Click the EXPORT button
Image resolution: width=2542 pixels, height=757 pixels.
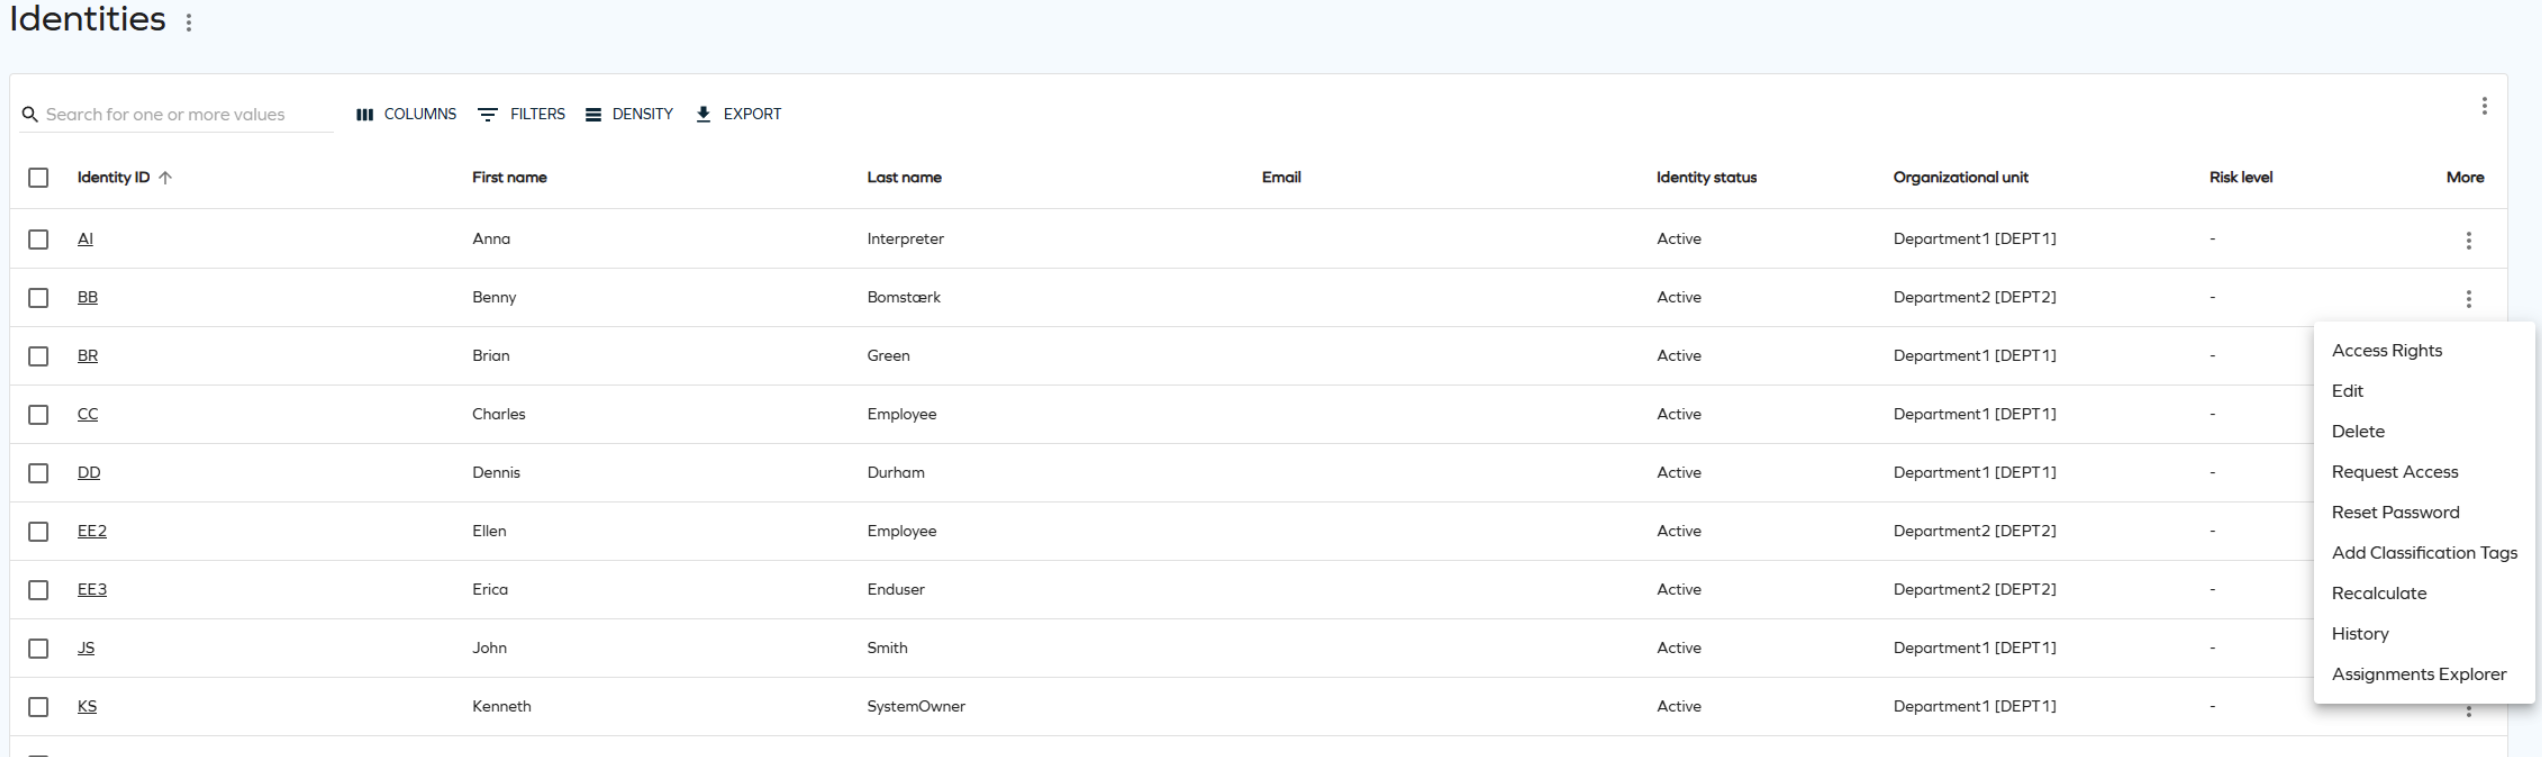tap(738, 114)
